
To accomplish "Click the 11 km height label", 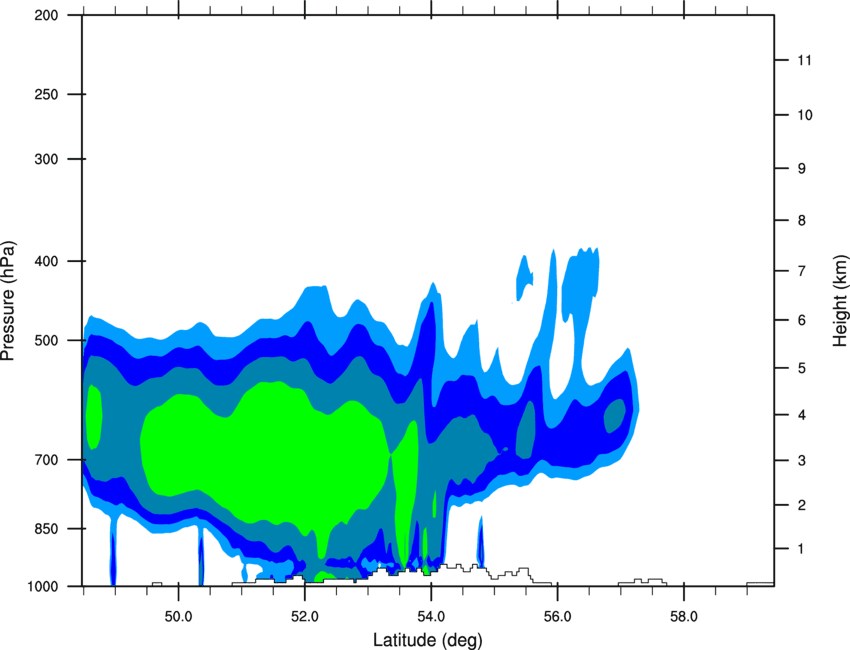I will [x=804, y=60].
